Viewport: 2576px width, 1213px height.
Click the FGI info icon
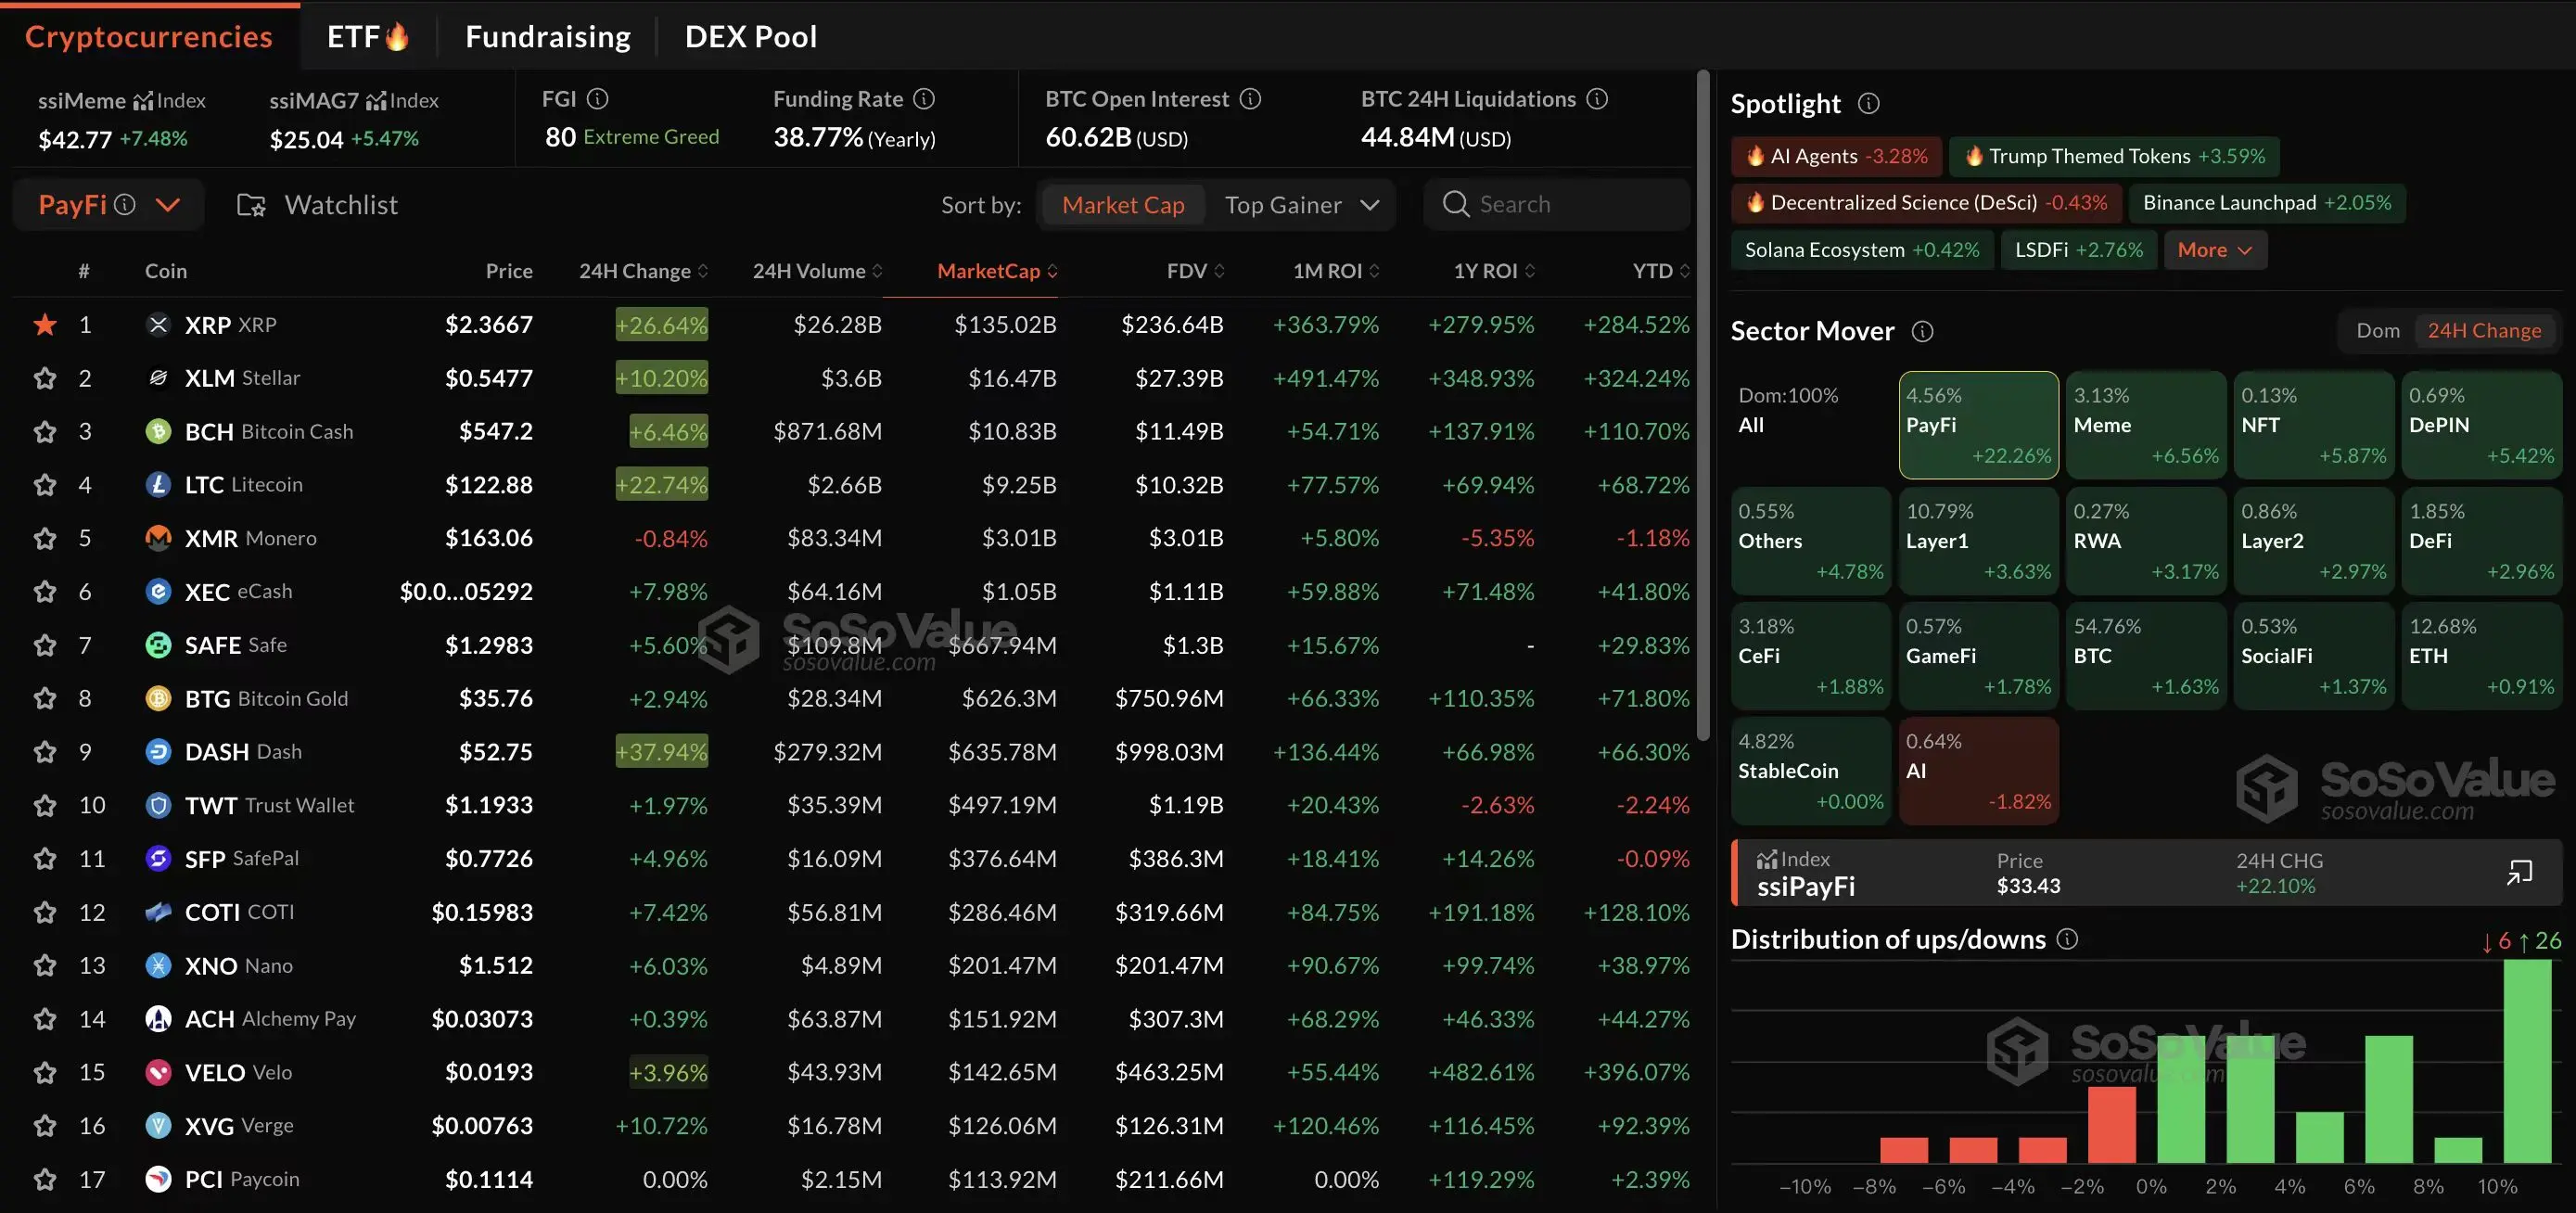point(597,99)
